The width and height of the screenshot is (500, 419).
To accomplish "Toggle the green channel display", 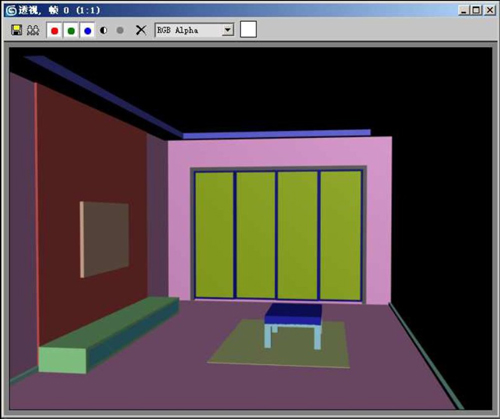I will [71, 31].
